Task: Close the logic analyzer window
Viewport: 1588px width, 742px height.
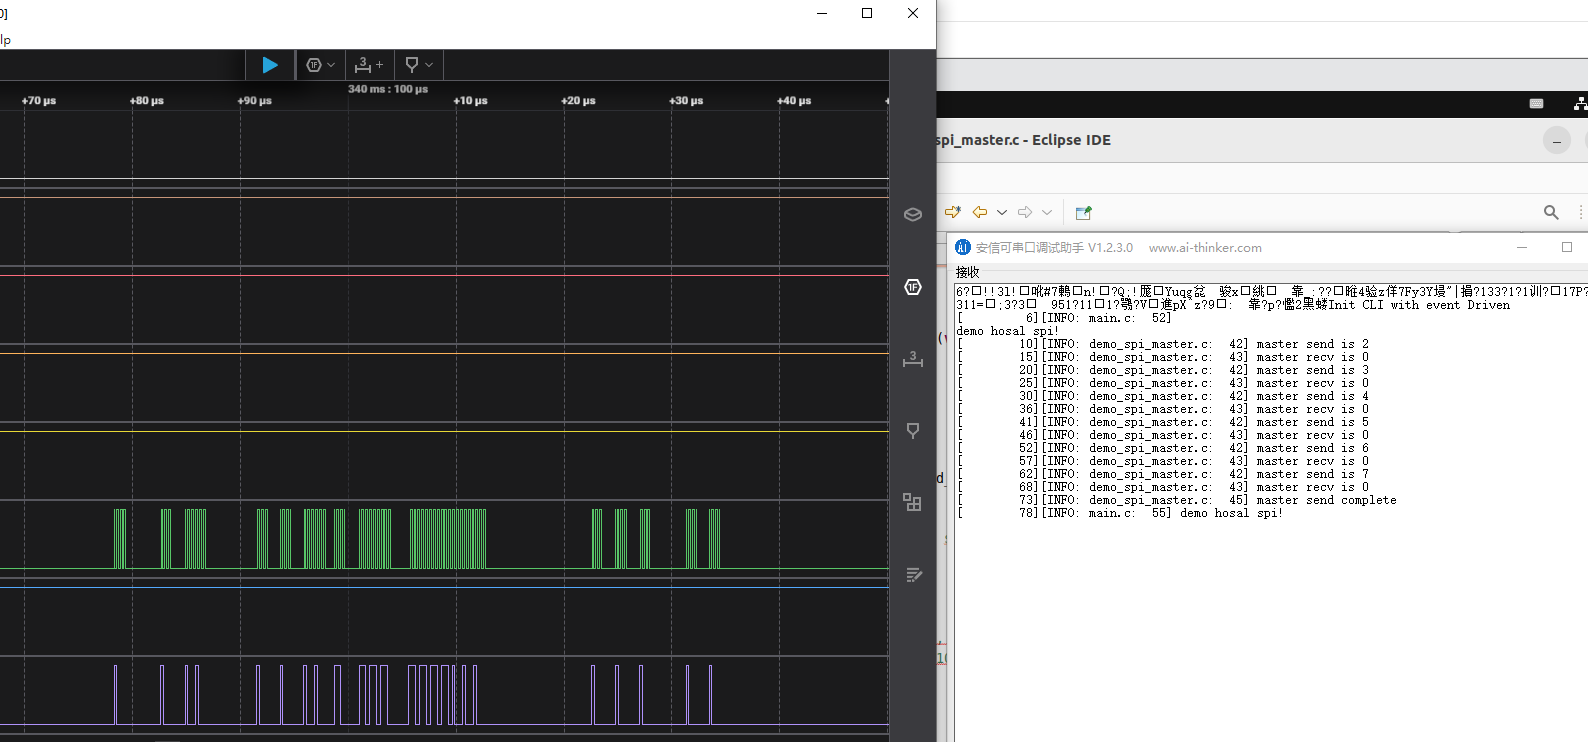Action: coord(913,13)
